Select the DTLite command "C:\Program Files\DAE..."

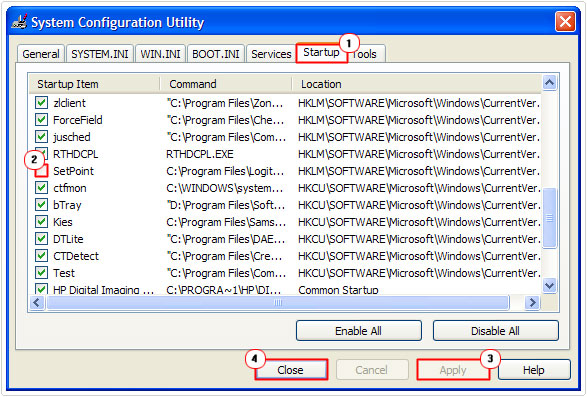tap(226, 239)
